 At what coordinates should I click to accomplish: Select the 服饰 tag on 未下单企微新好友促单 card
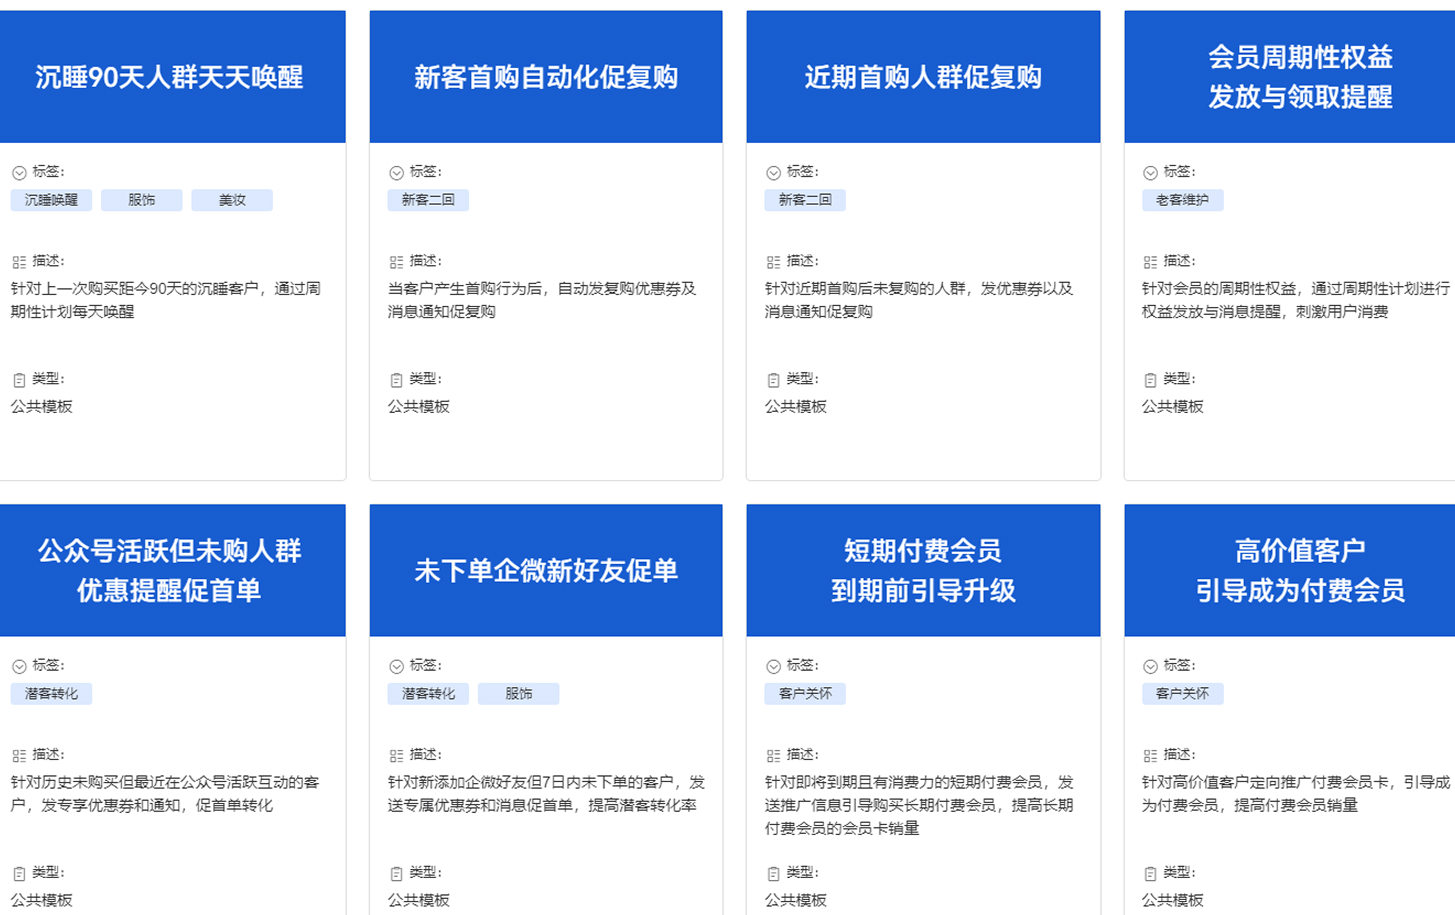pos(519,693)
